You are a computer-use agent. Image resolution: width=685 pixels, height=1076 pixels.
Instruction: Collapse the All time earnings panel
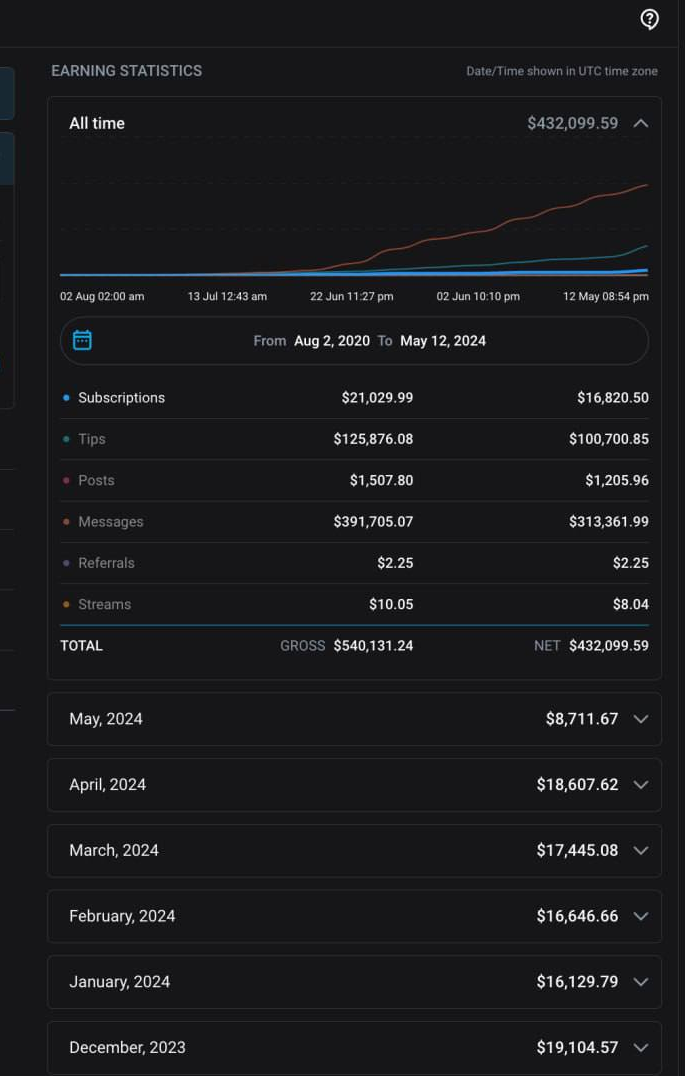(x=641, y=123)
